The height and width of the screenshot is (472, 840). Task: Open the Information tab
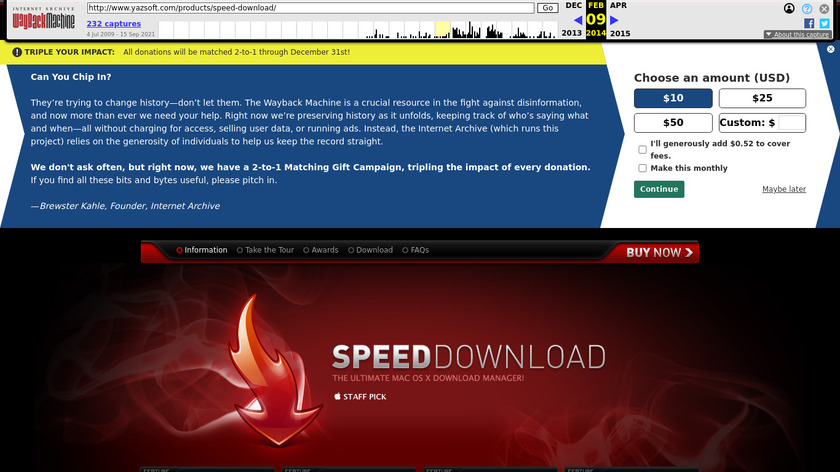point(202,250)
